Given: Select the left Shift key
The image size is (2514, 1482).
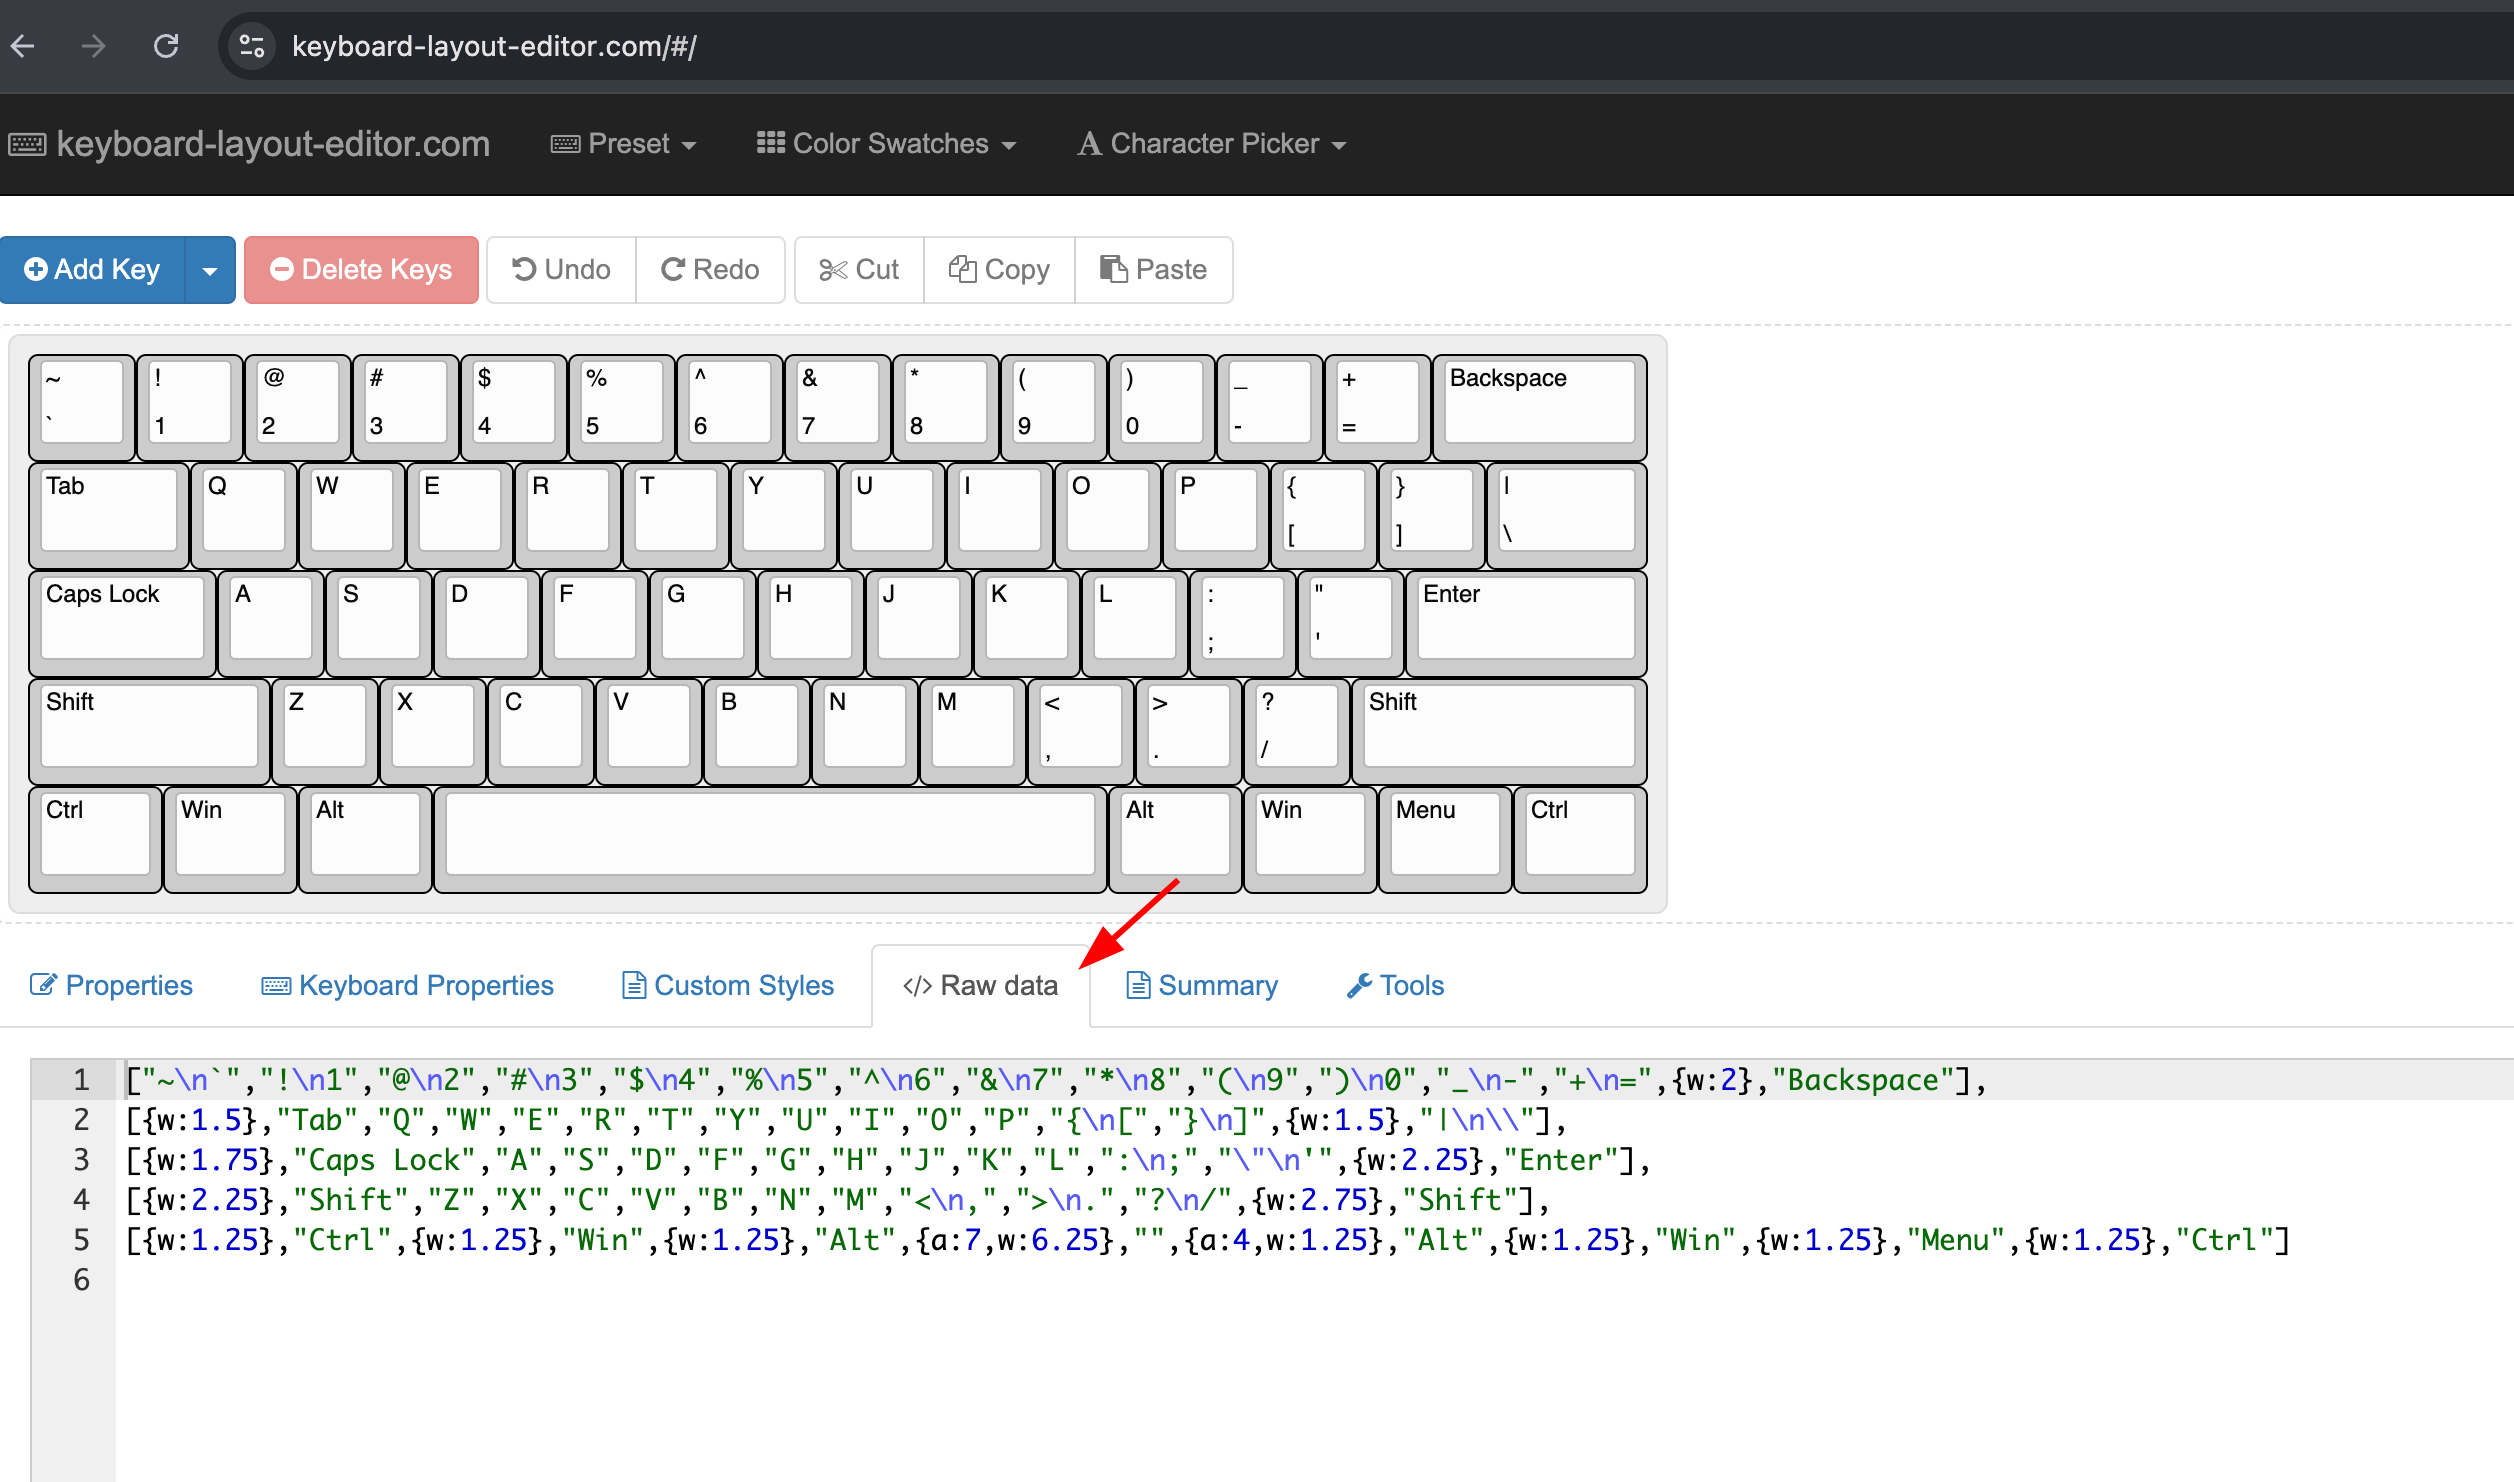Looking at the screenshot, I should pyautogui.click(x=148, y=728).
